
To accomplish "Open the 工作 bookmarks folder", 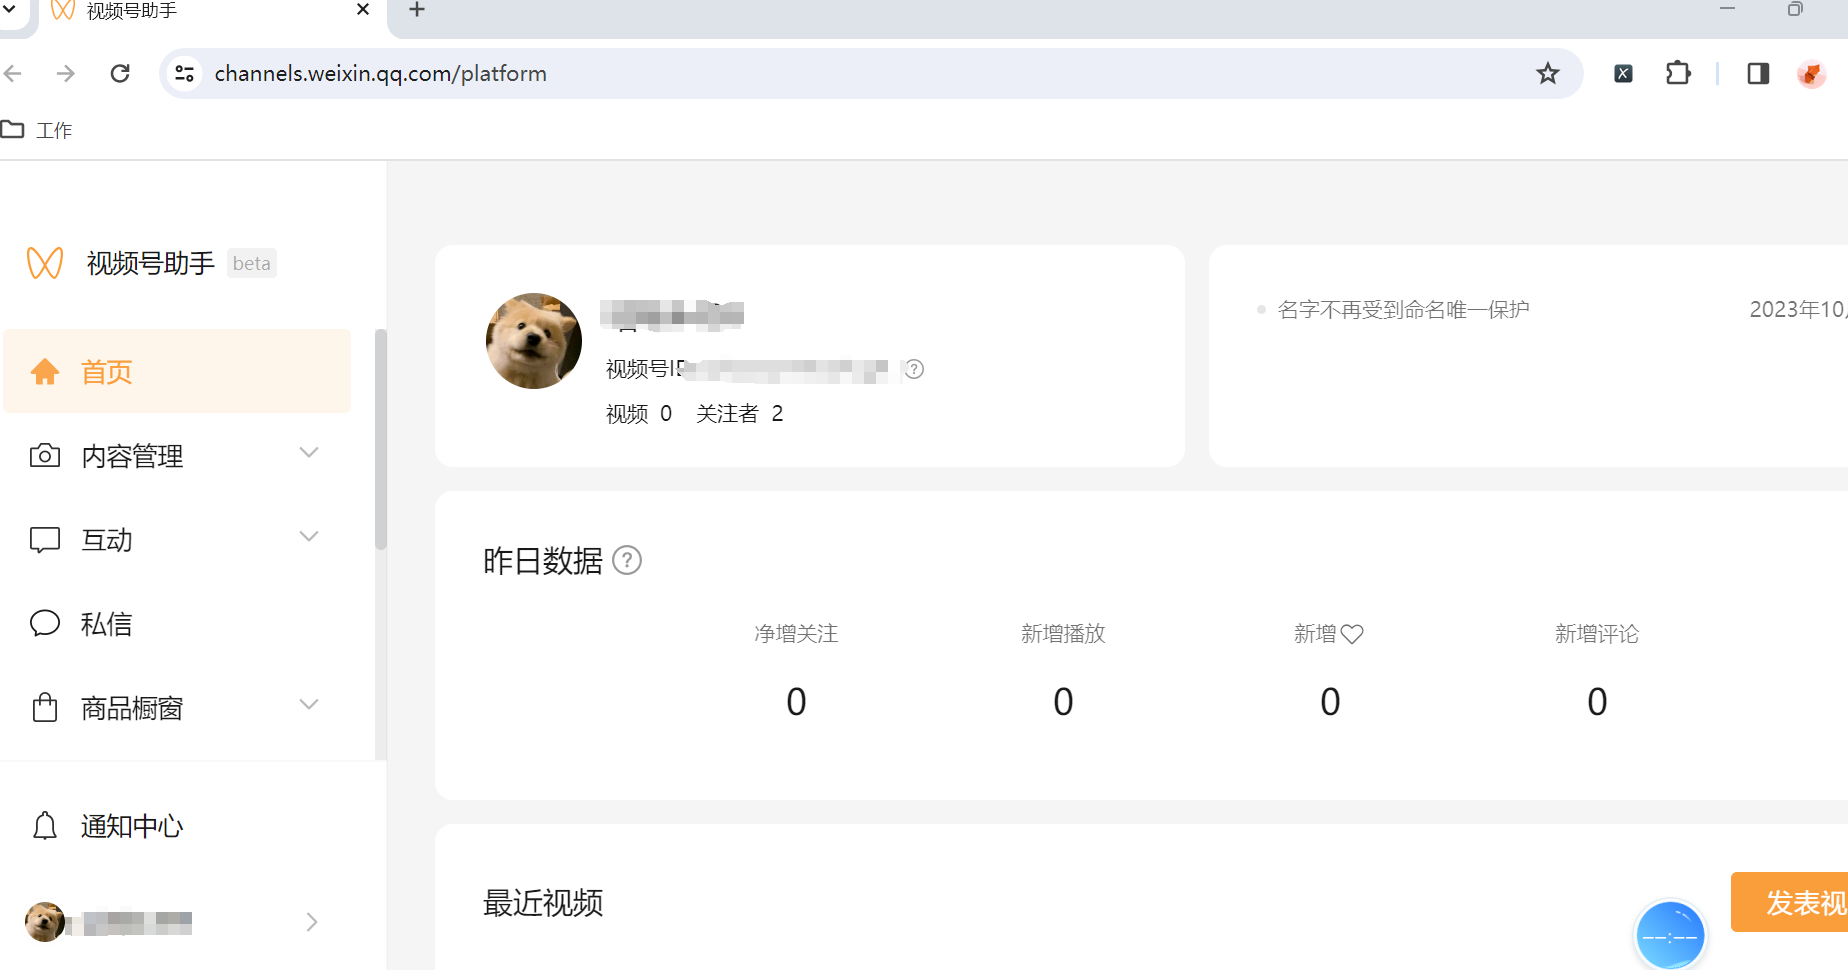I will pyautogui.click(x=38, y=130).
